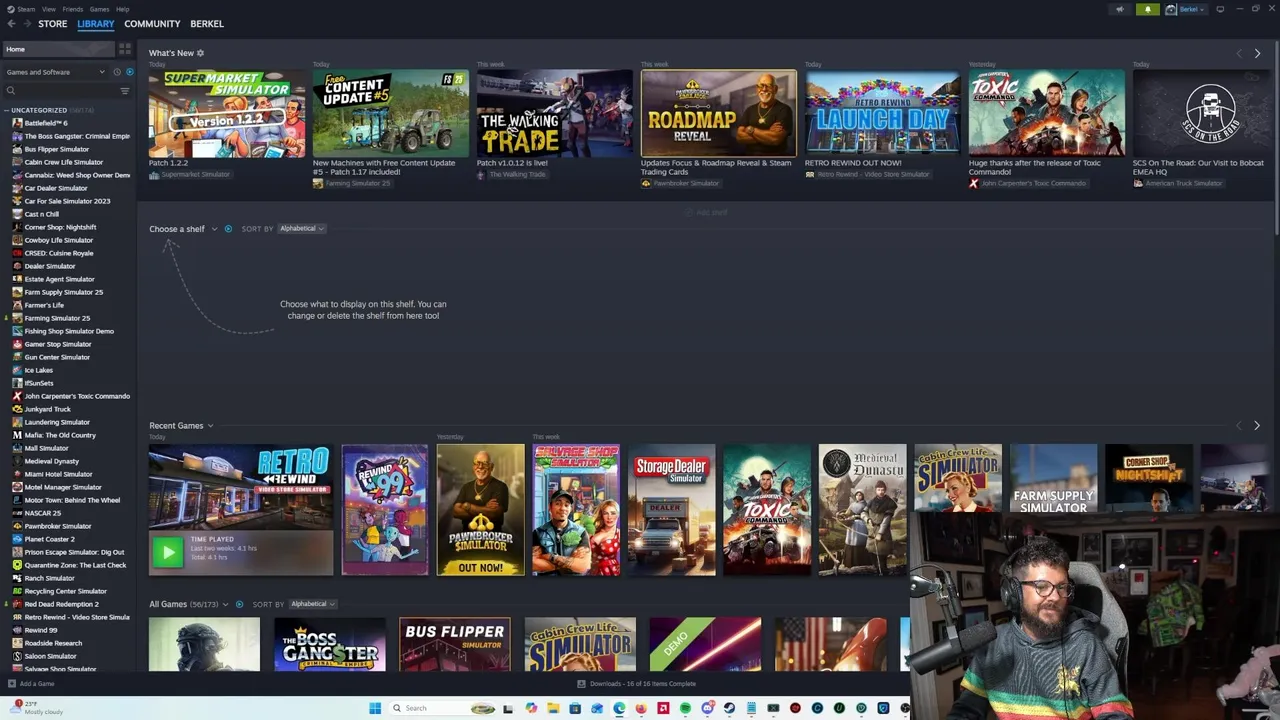Open What's New settings gear
The width and height of the screenshot is (1280, 720).
click(x=200, y=53)
